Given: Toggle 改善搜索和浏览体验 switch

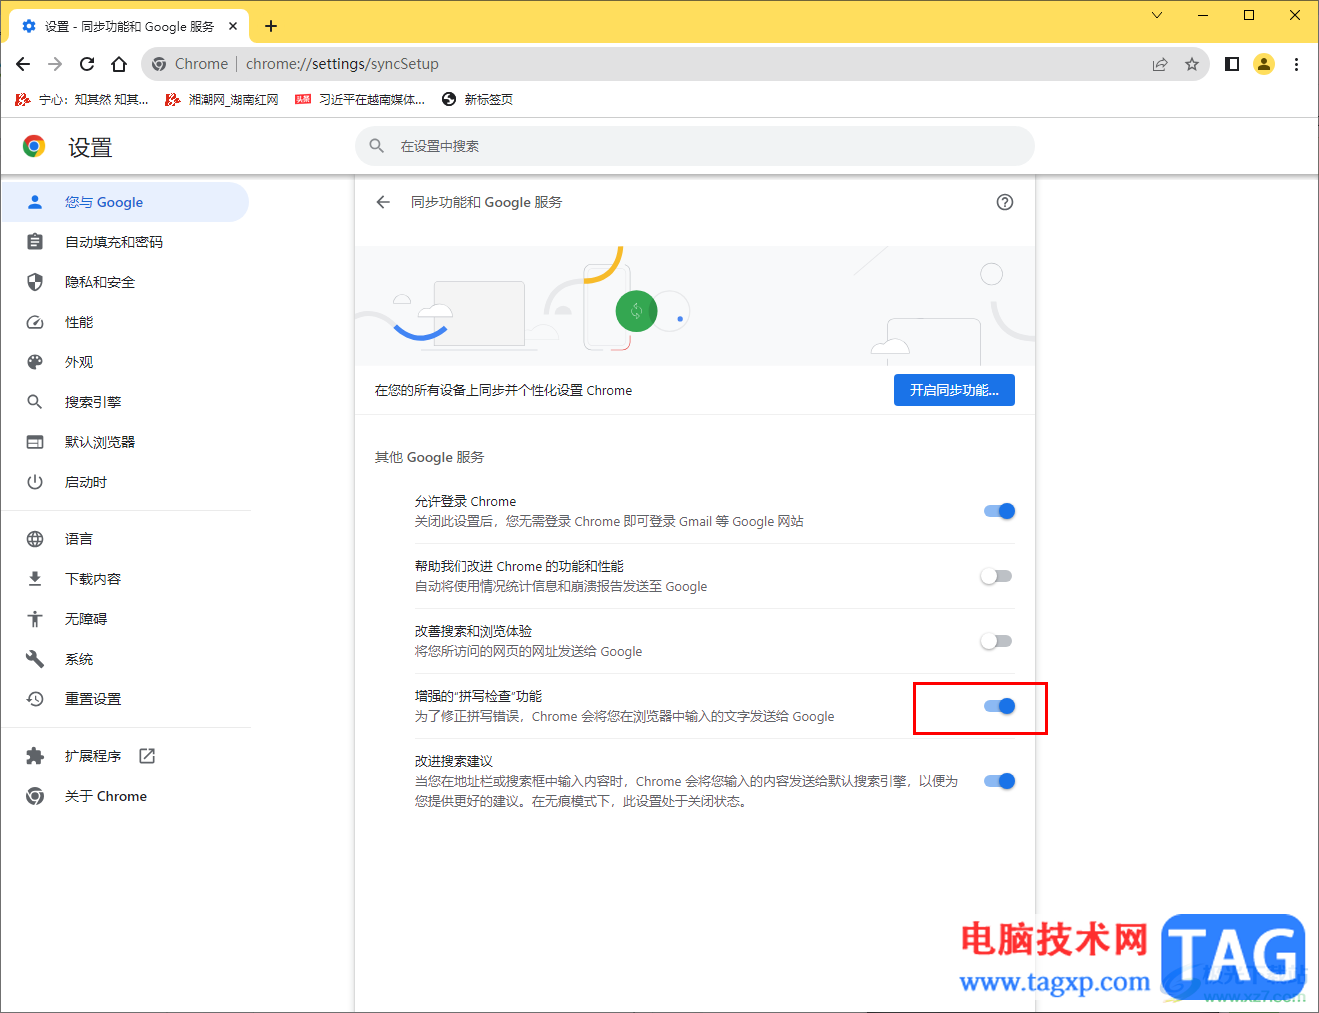Looking at the screenshot, I should pyautogui.click(x=996, y=641).
